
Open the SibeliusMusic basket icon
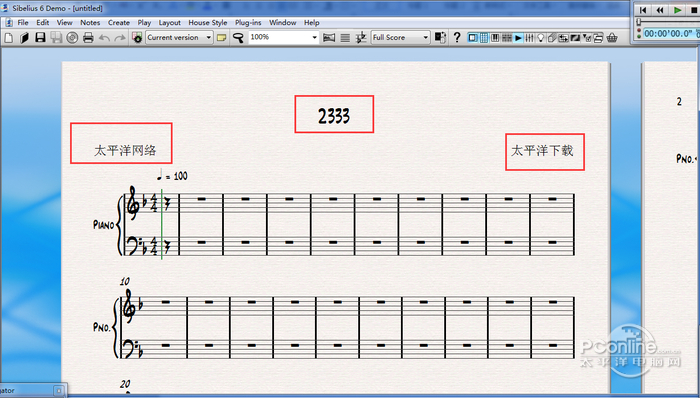[612, 37]
